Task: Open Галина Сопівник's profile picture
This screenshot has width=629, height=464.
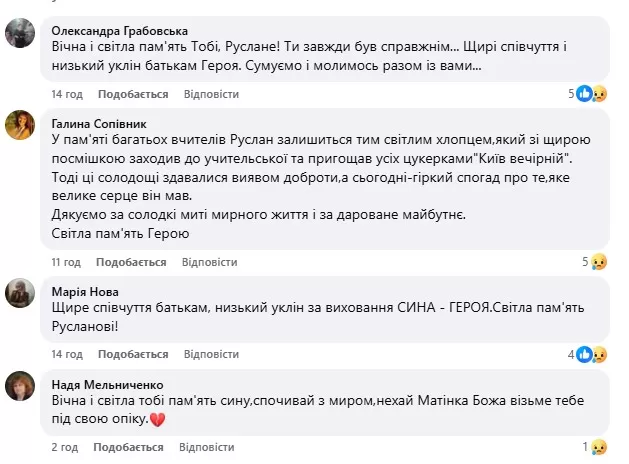Action: [21, 124]
